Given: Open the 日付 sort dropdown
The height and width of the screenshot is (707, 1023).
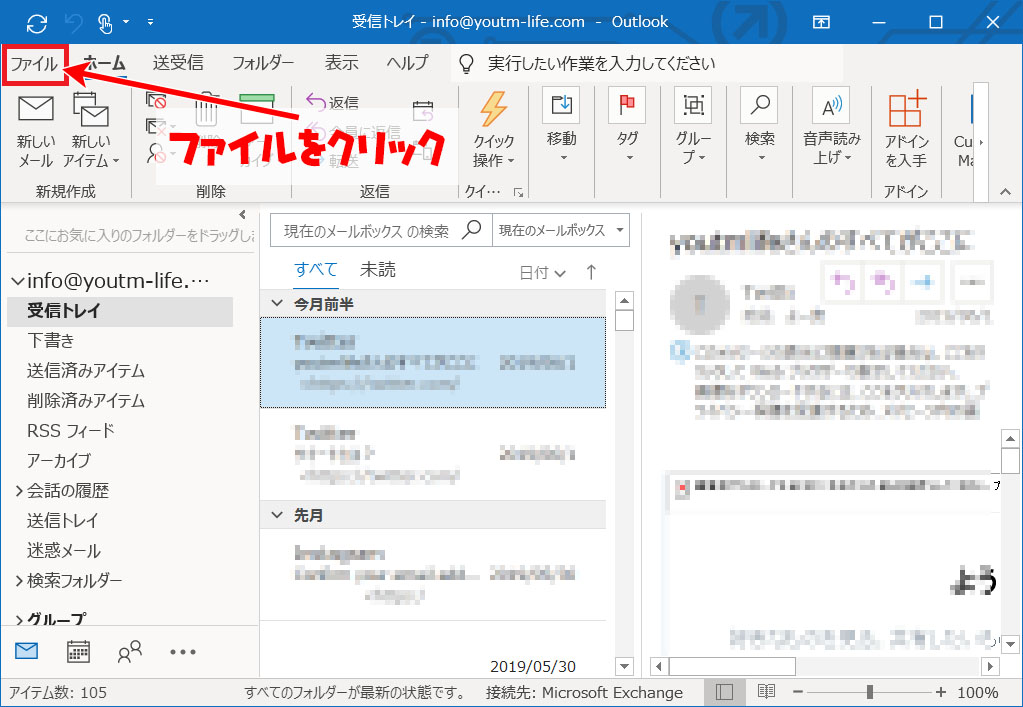Looking at the screenshot, I should (x=542, y=273).
